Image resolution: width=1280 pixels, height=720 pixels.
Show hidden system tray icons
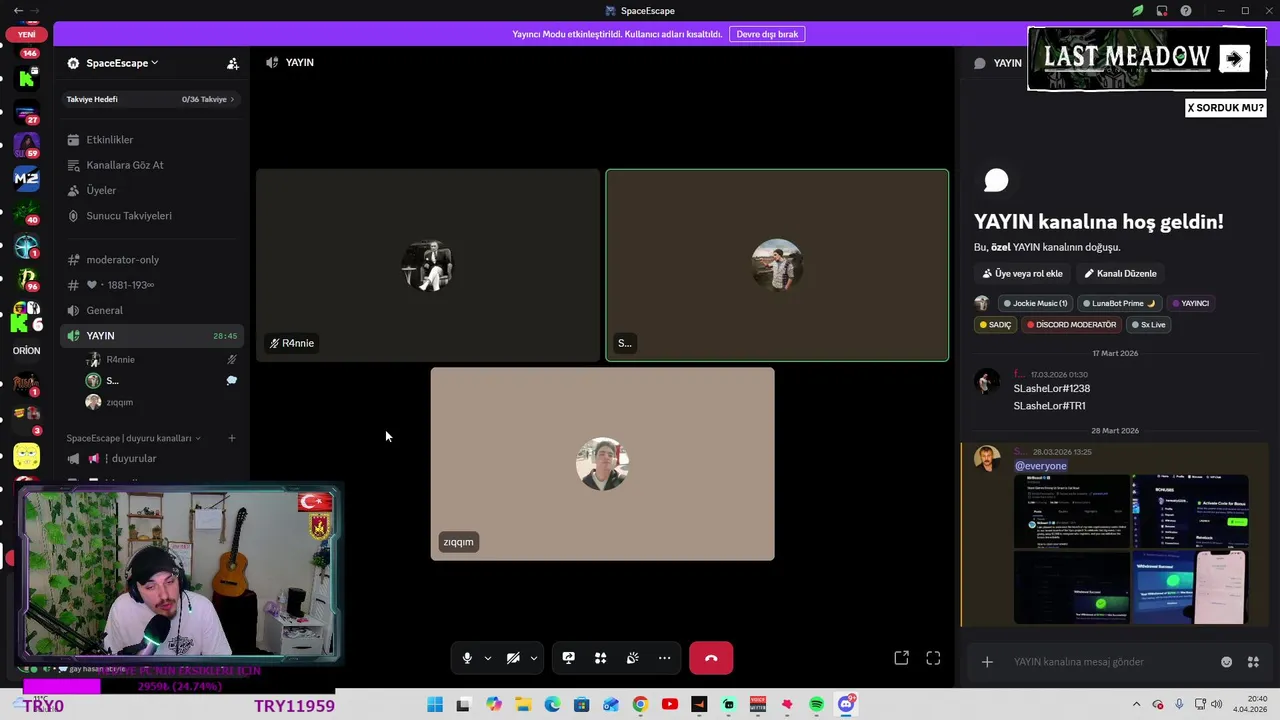click(x=1136, y=705)
